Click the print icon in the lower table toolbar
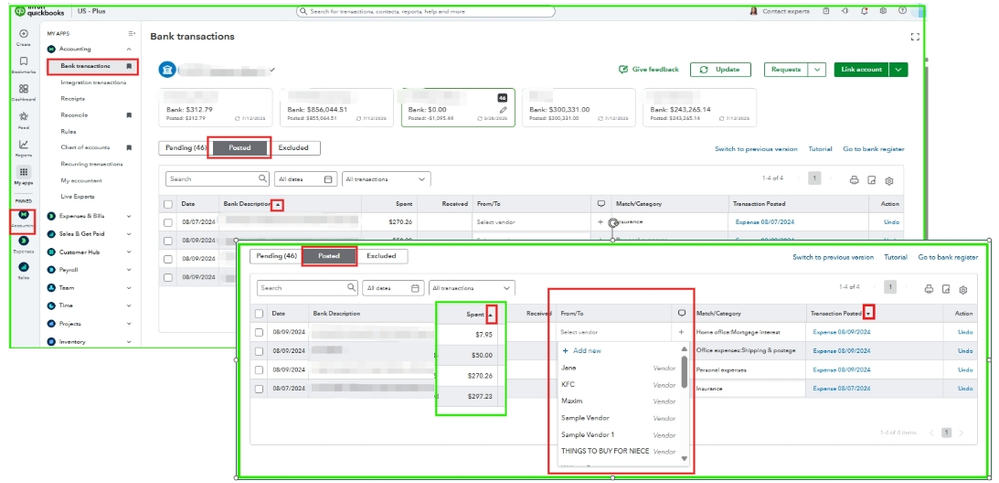 pos(928,289)
